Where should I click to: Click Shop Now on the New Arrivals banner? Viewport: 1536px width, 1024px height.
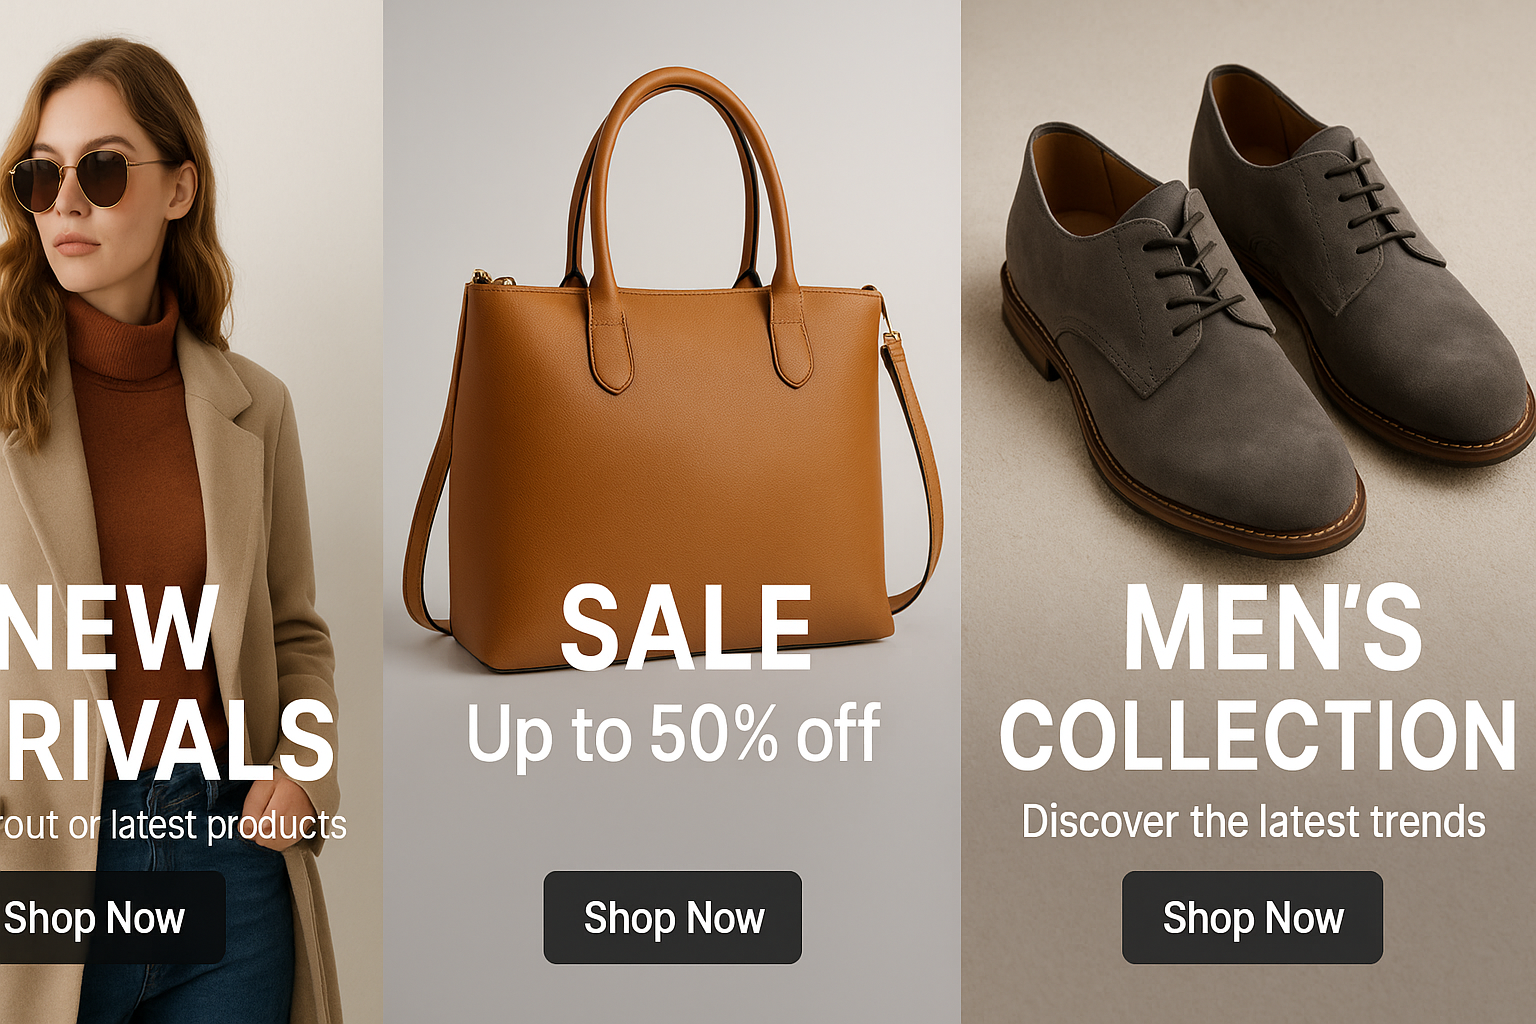110,917
